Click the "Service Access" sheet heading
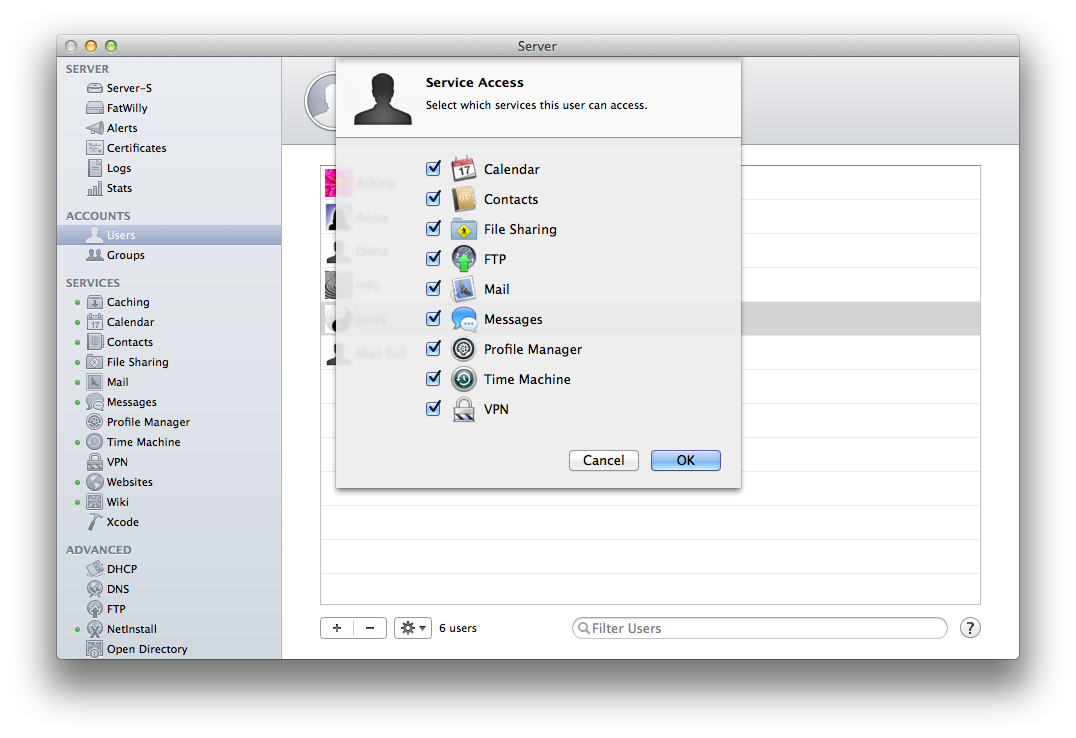 tap(474, 82)
